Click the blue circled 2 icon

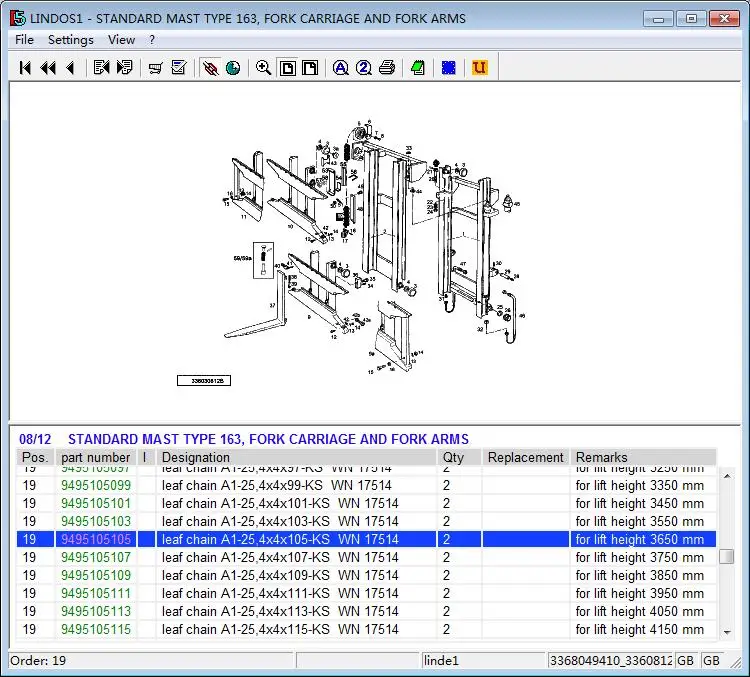coord(363,68)
